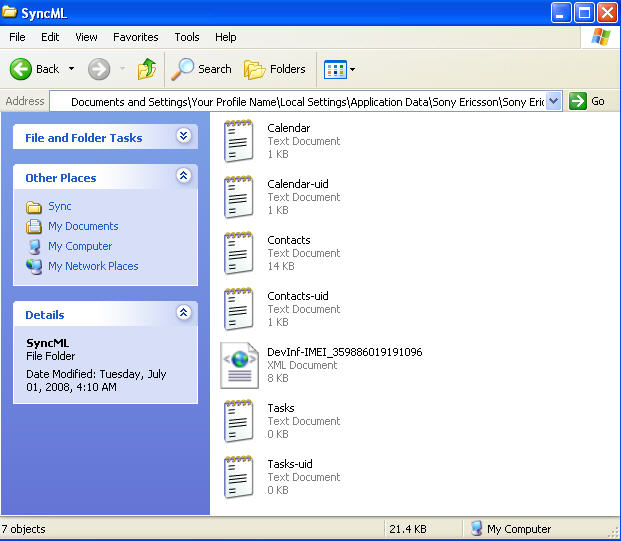Image resolution: width=621 pixels, height=541 pixels.
Task: Click the Details heading
Action: [45, 315]
